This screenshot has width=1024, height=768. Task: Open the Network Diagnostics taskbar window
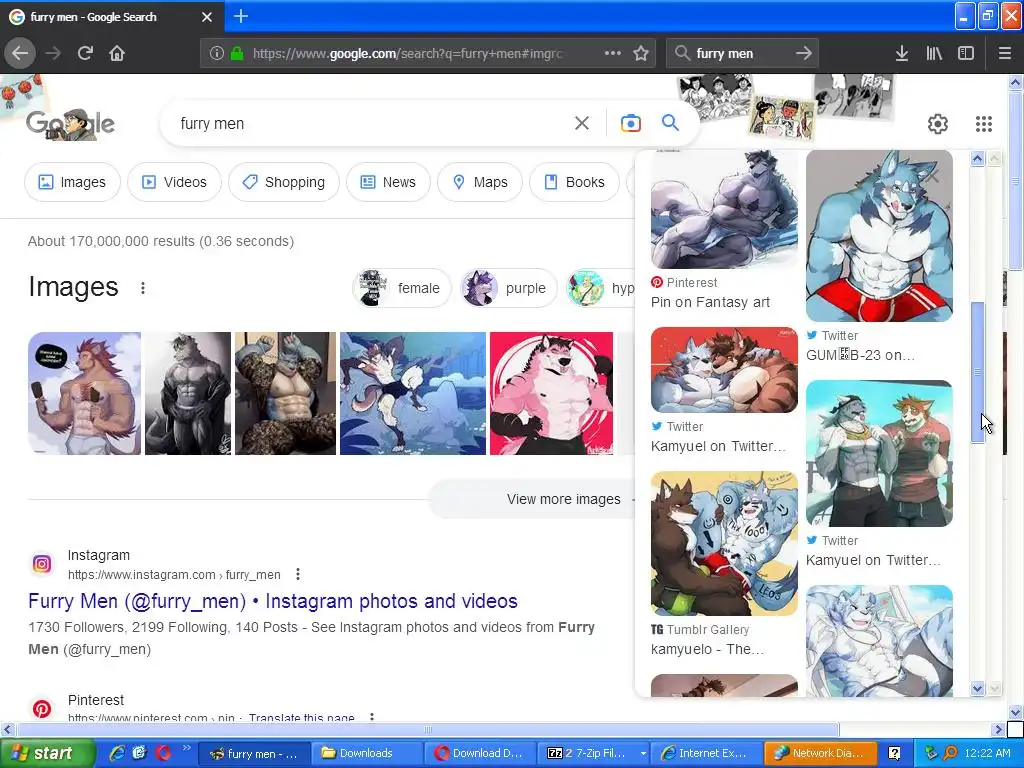[820, 753]
